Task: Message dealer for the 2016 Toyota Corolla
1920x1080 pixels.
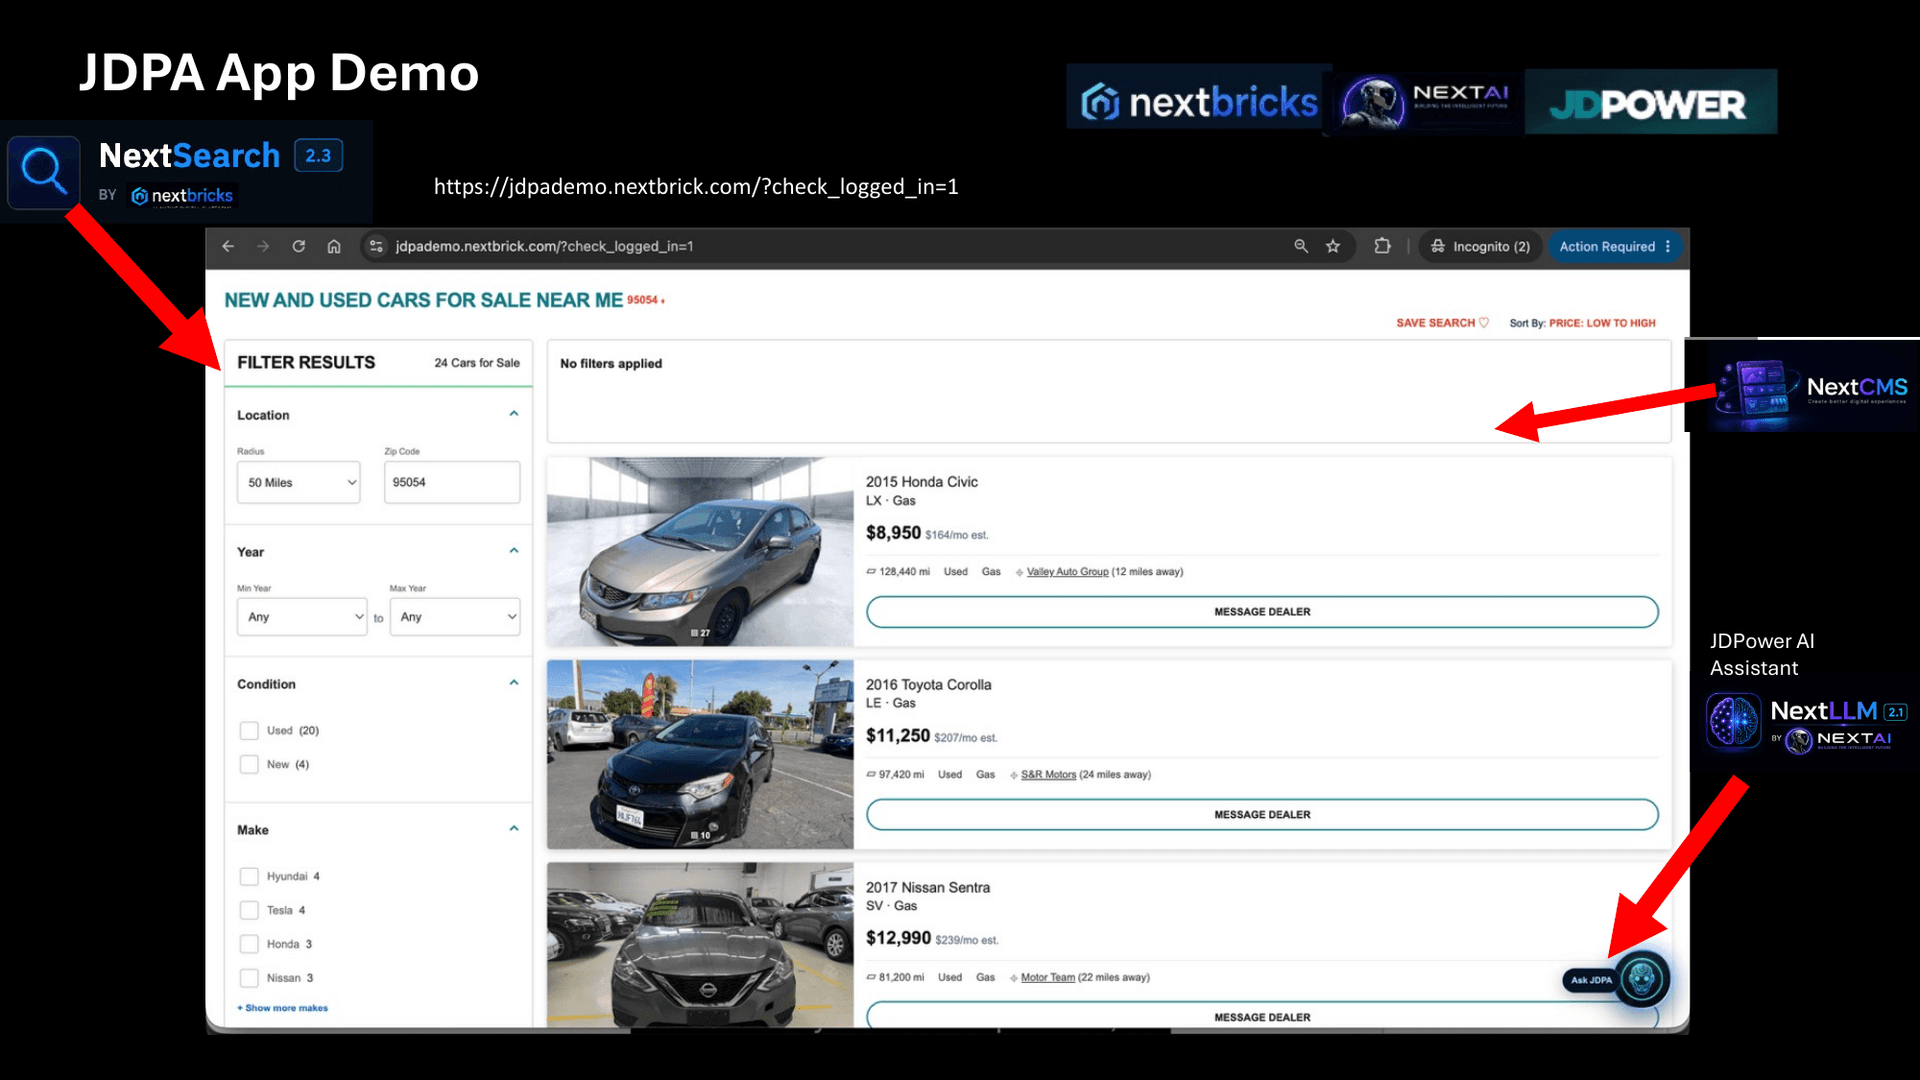Action: click(1262, 815)
